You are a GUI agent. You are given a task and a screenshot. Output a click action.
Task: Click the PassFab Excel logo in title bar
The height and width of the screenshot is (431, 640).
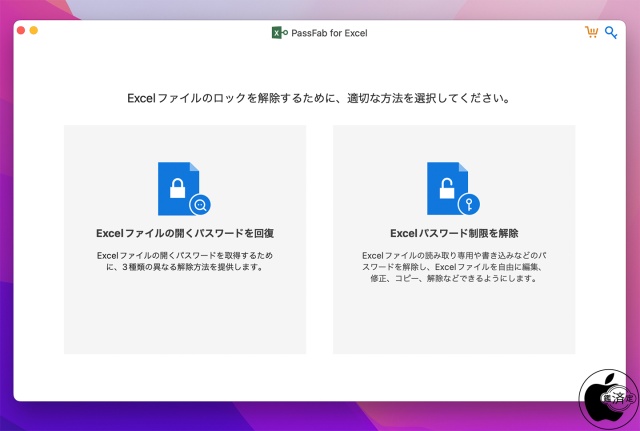pyautogui.click(x=280, y=33)
